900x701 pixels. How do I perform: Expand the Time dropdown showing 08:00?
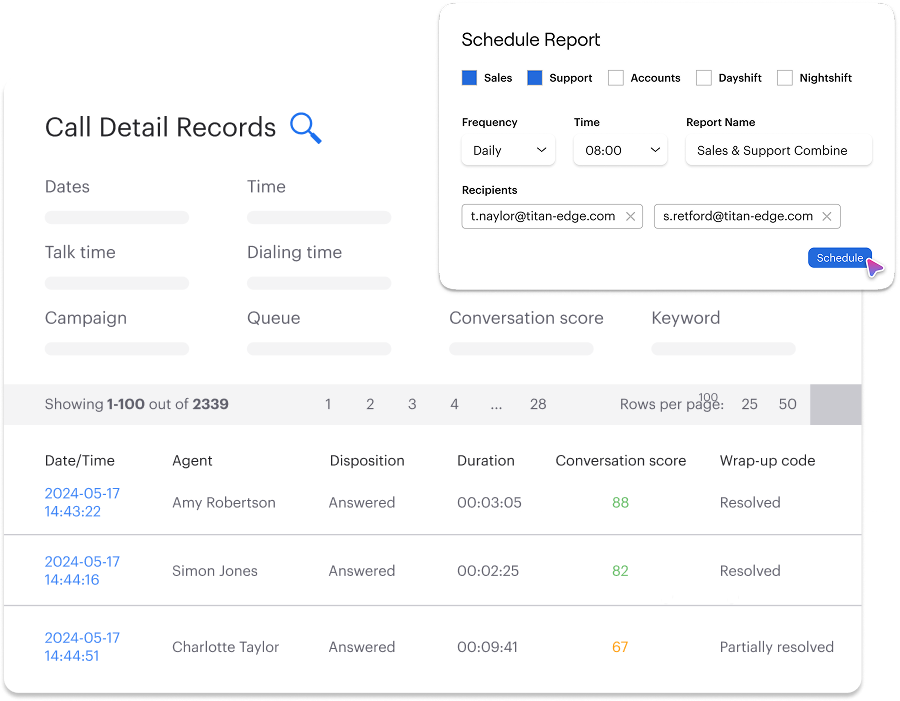tap(620, 151)
